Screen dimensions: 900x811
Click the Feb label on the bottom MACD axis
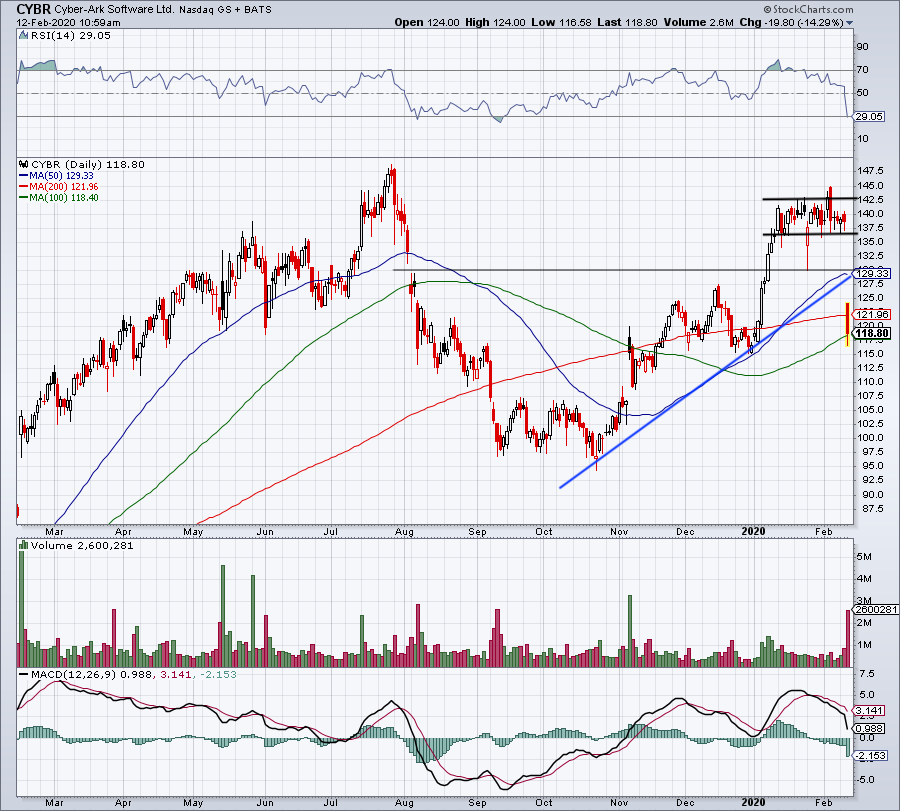[x=824, y=802]
